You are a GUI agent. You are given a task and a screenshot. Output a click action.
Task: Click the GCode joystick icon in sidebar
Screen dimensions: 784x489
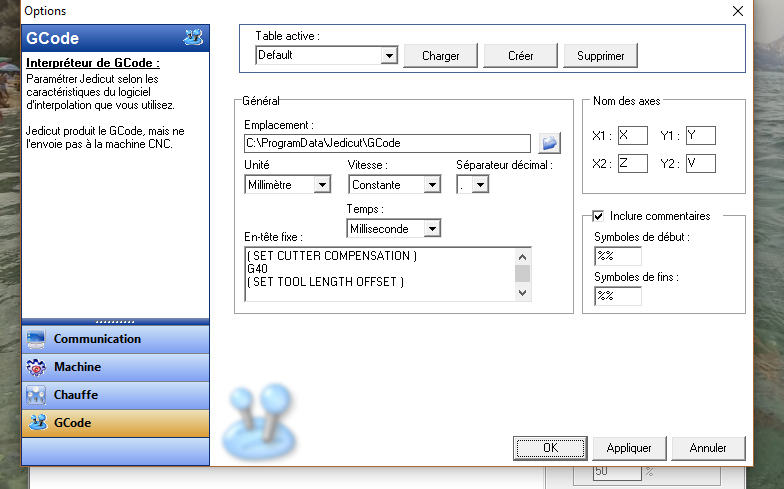point(36,423)
